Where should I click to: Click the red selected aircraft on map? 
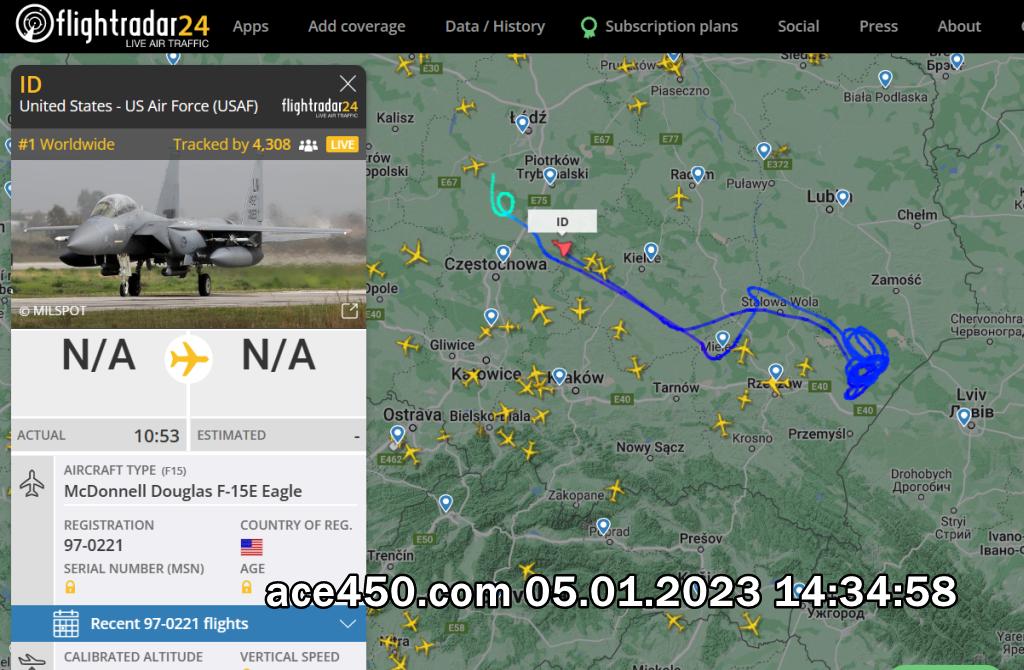562,247
